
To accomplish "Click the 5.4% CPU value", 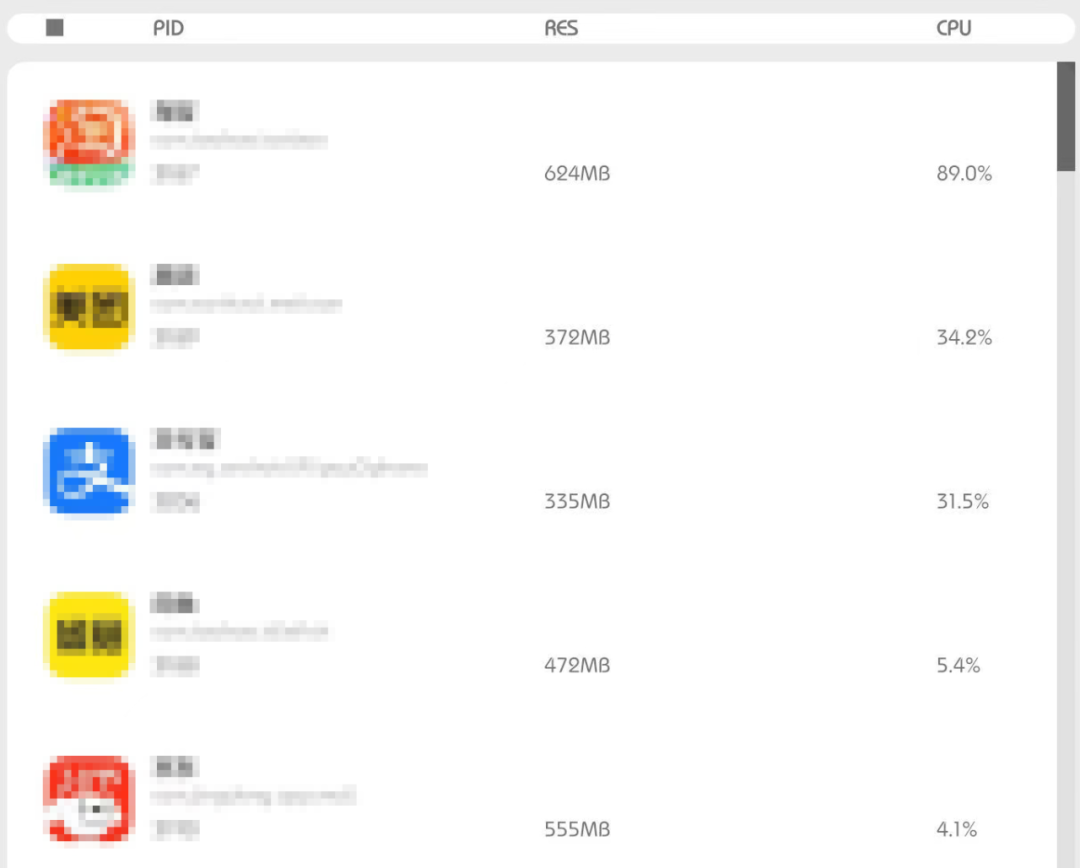I will pyautogui.click(x=958, y=665).
